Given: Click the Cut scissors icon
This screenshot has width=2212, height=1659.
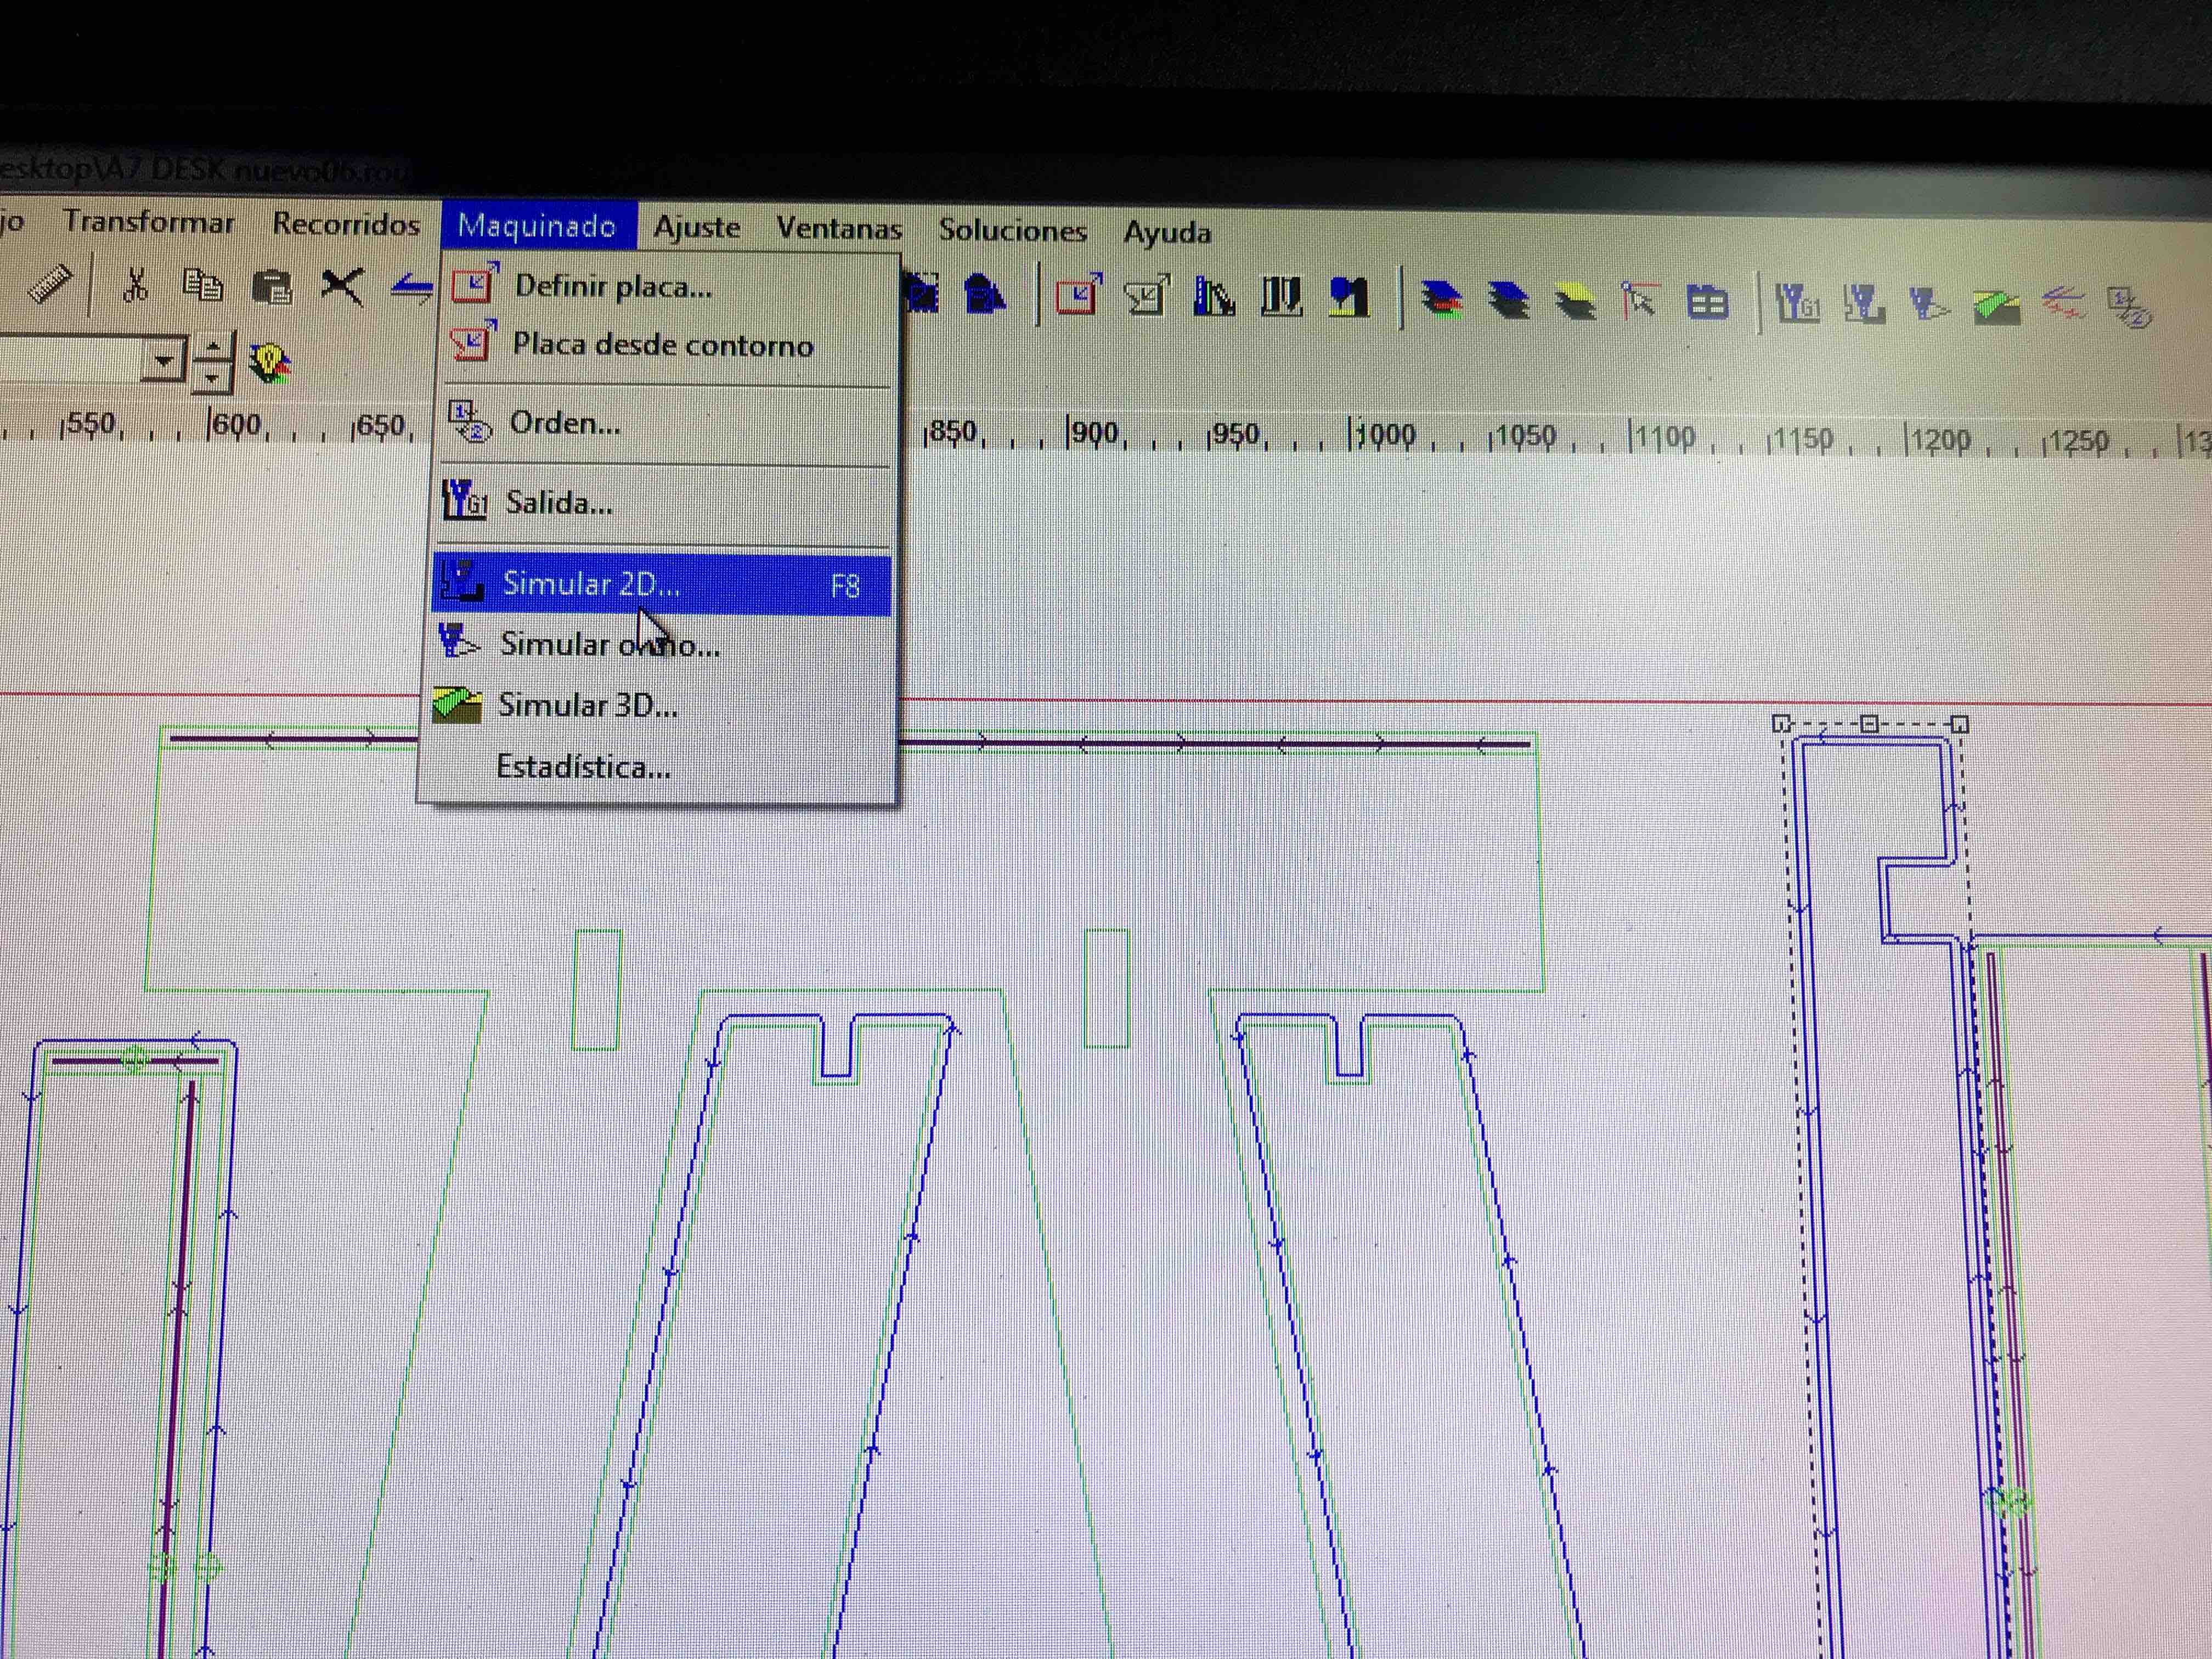Looking at the screenshot, I should point(134,286).
